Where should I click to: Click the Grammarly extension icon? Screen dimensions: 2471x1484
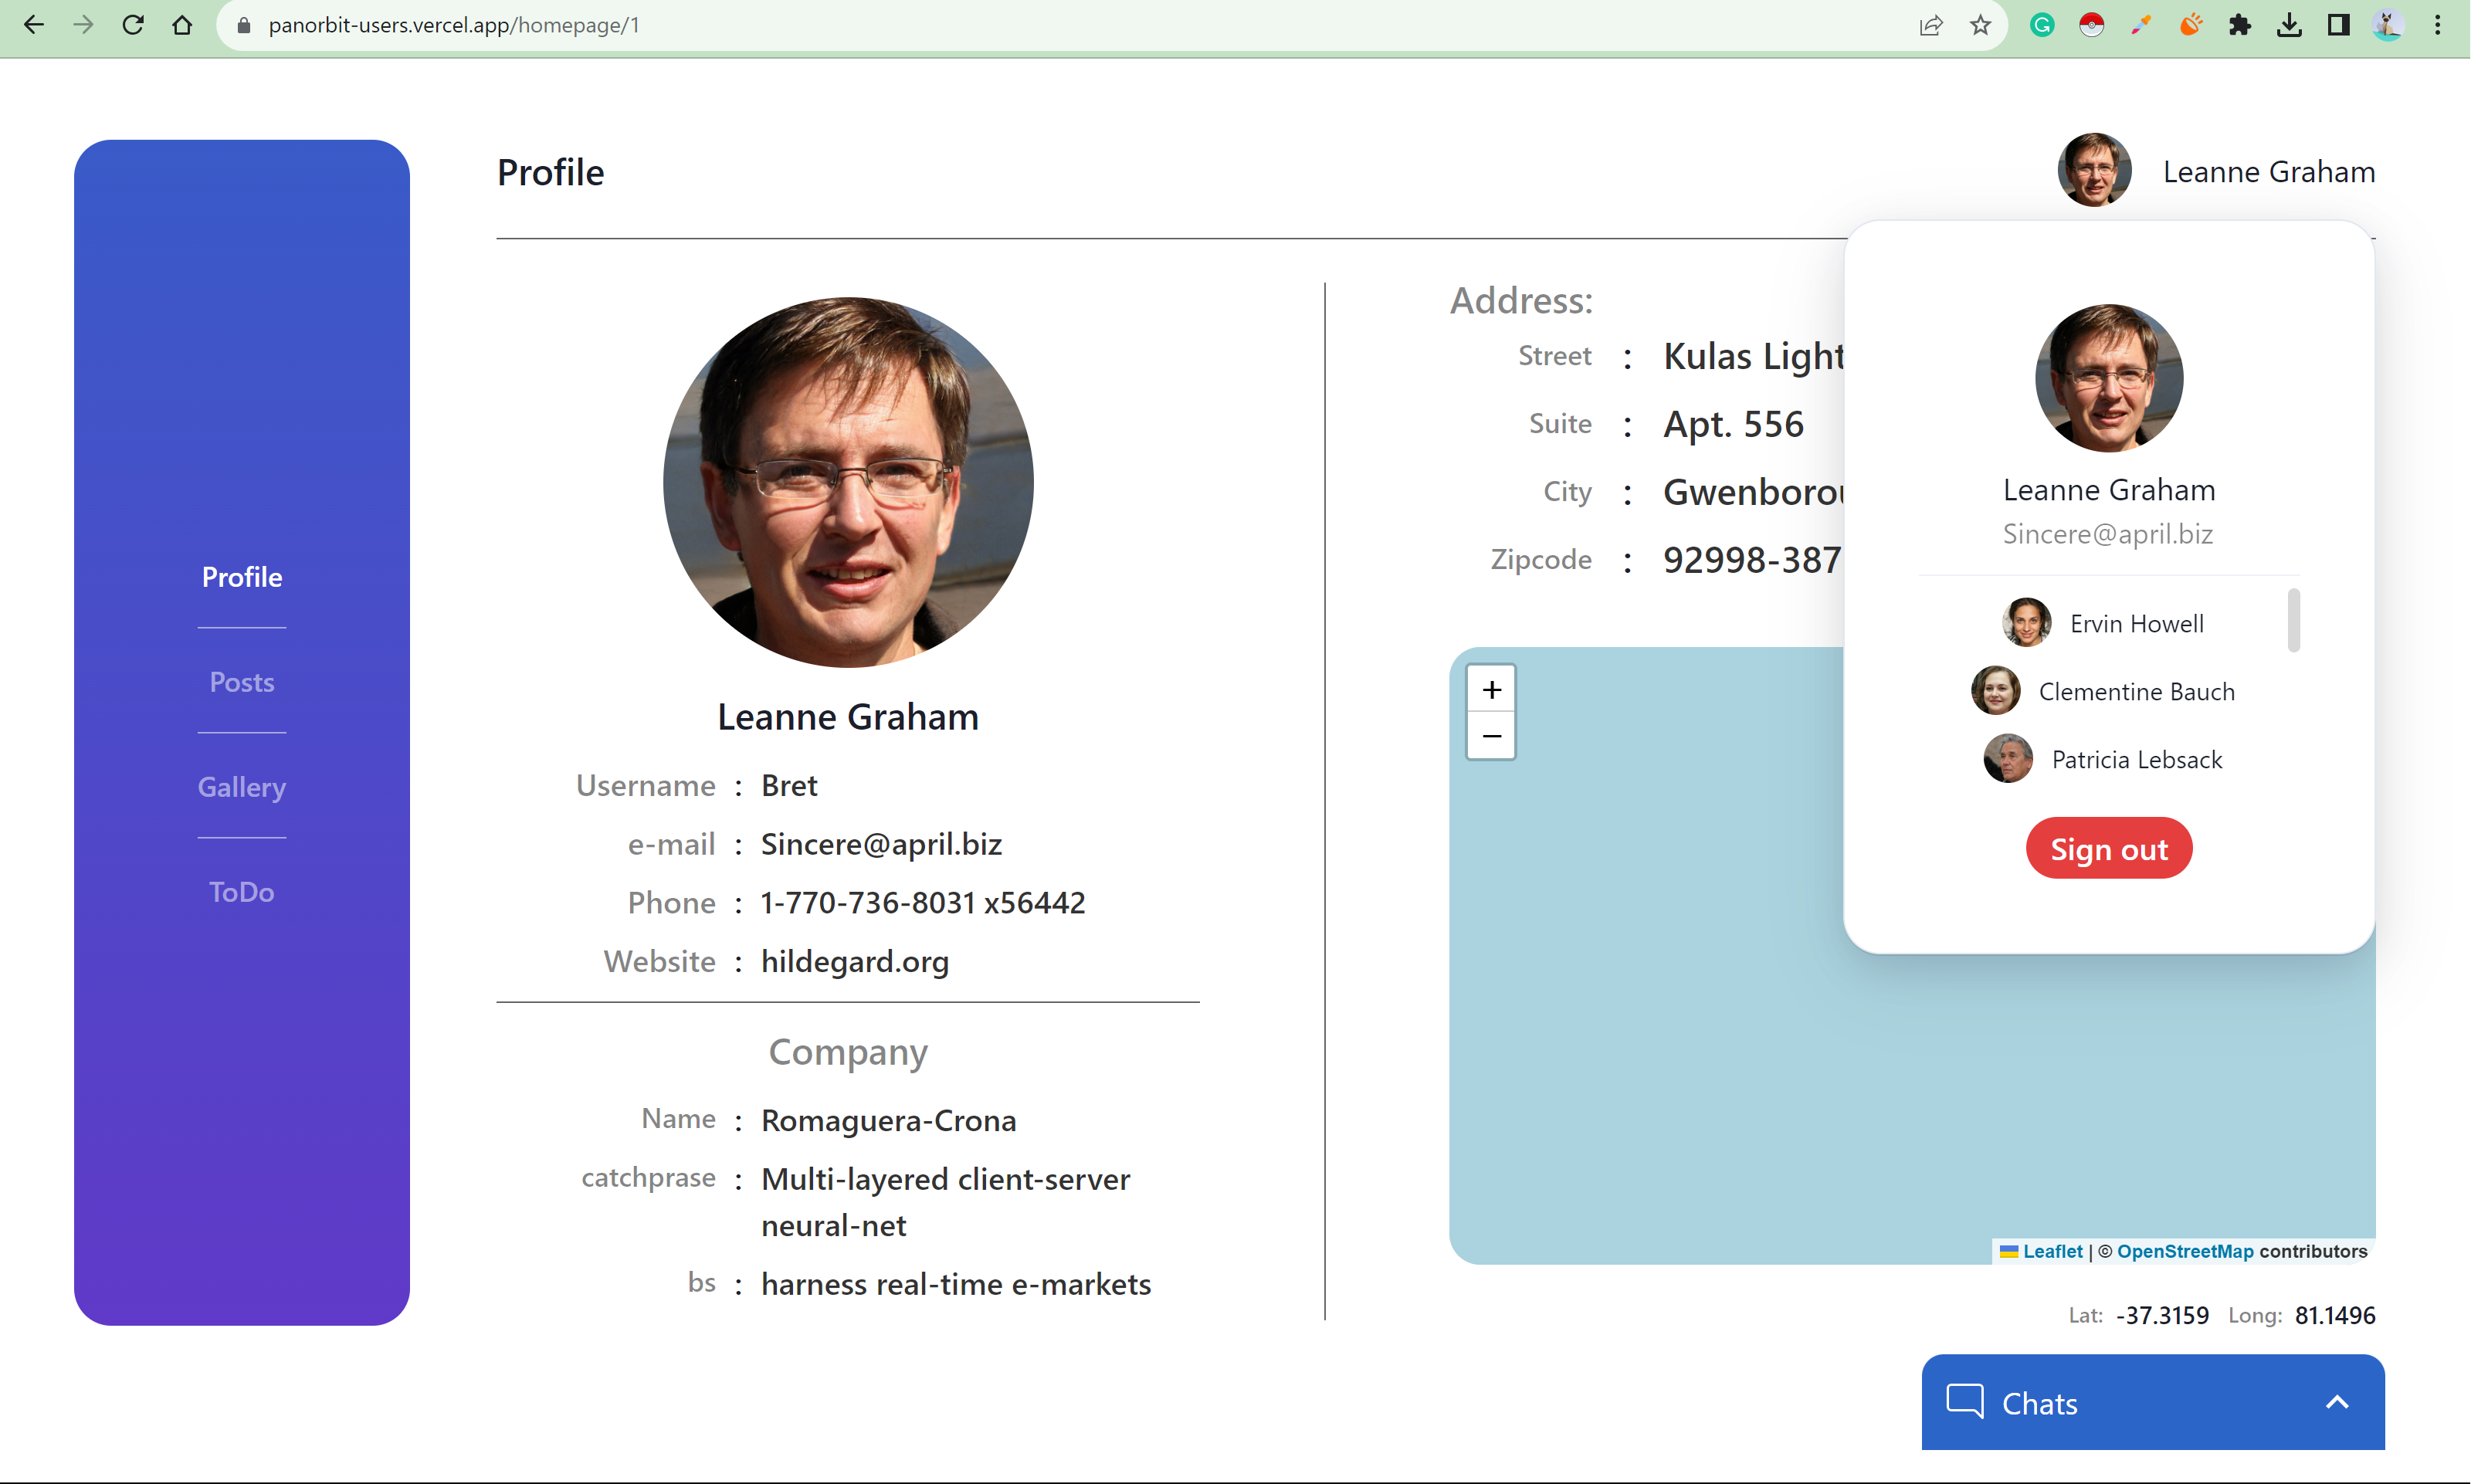point(2042,25)
